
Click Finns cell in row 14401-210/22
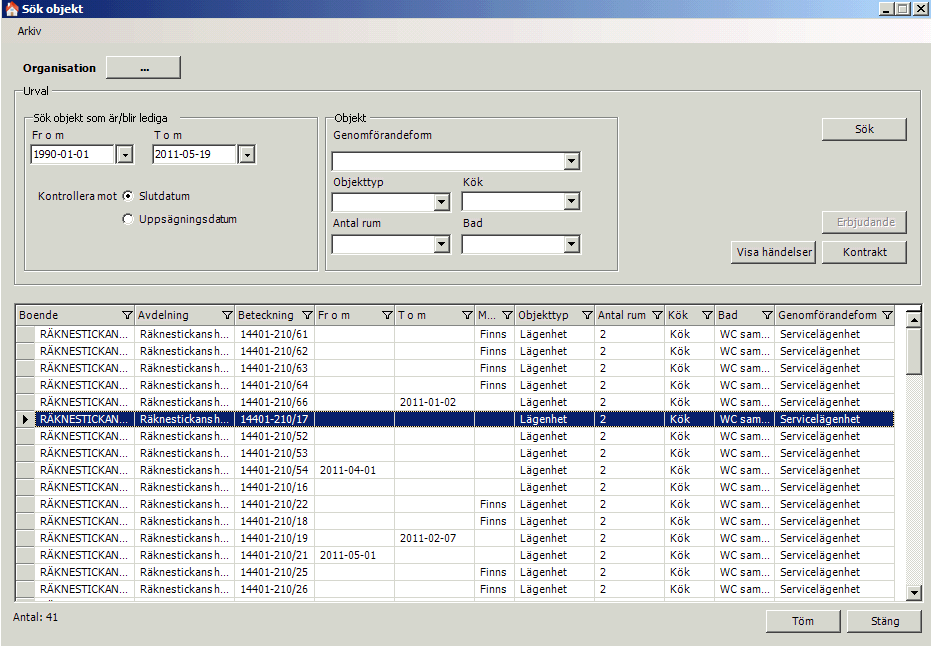pos(493,504)
